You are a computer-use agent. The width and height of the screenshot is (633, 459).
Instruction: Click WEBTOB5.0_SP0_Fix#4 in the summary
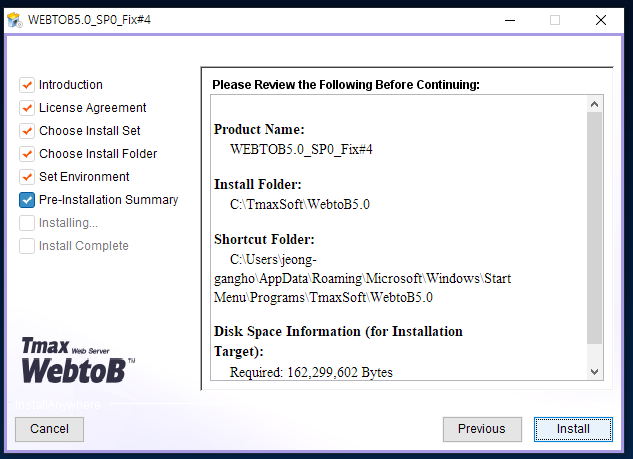(301, 150)
